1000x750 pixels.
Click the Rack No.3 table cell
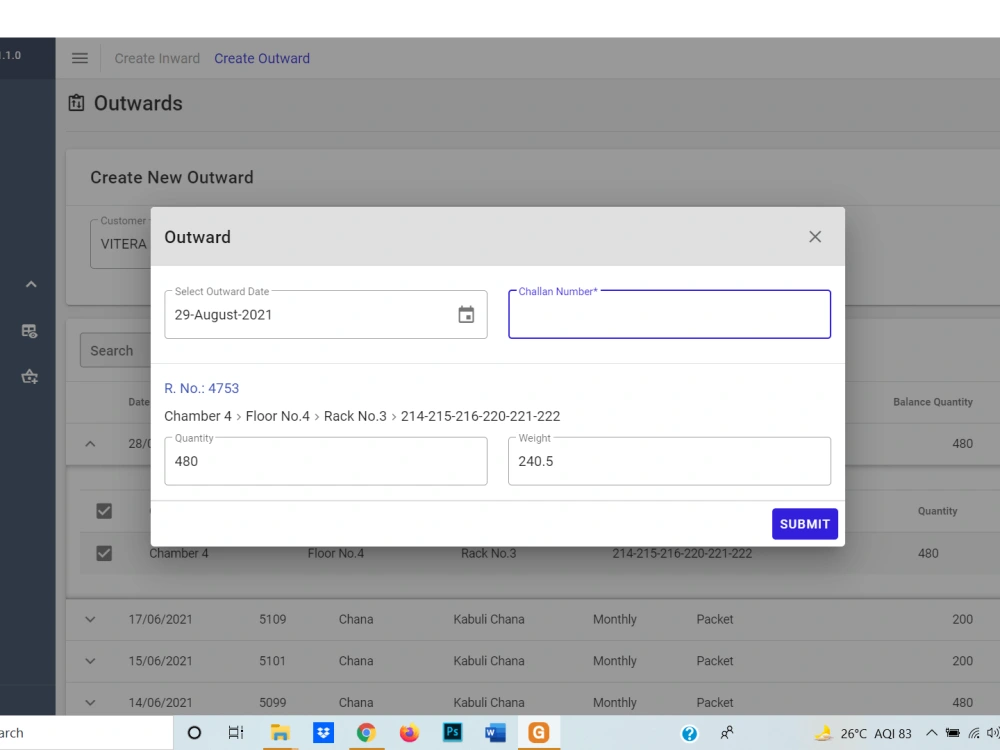pos(489,554)
